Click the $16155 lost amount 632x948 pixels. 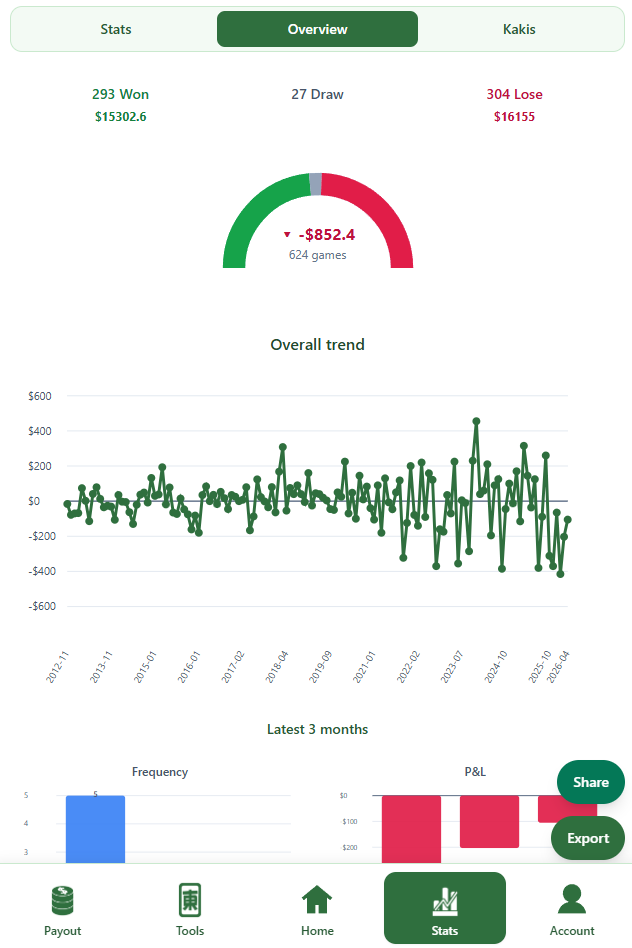tap(515, 117)
